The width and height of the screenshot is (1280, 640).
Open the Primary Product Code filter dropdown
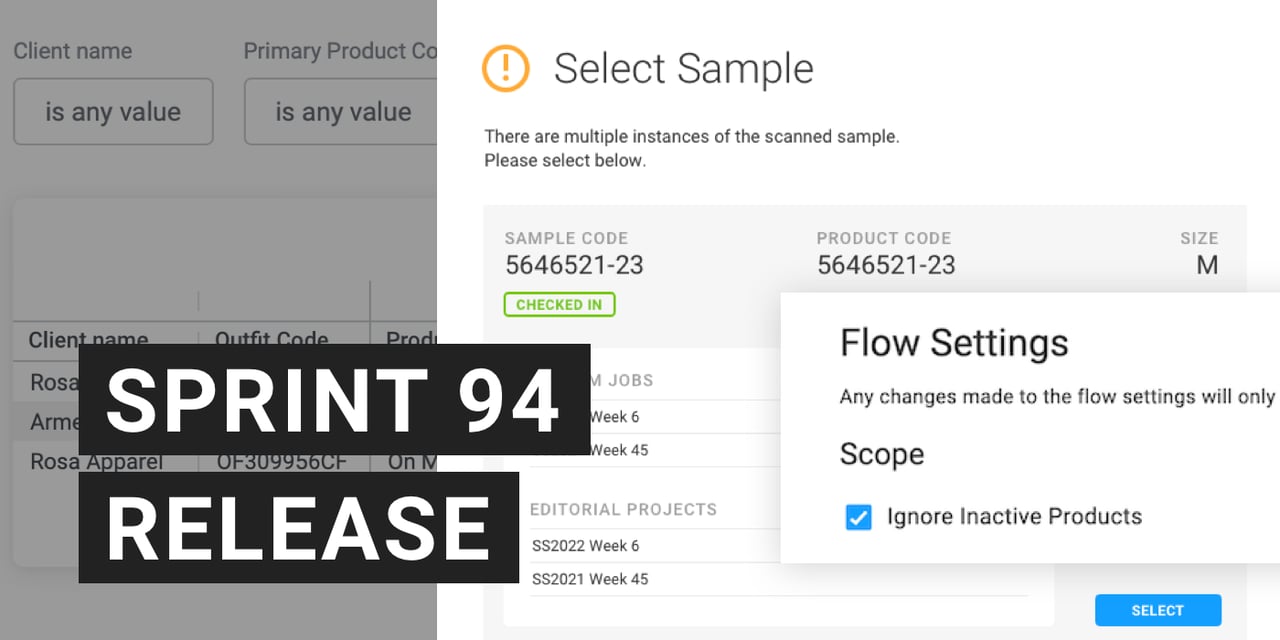point(341,112)
